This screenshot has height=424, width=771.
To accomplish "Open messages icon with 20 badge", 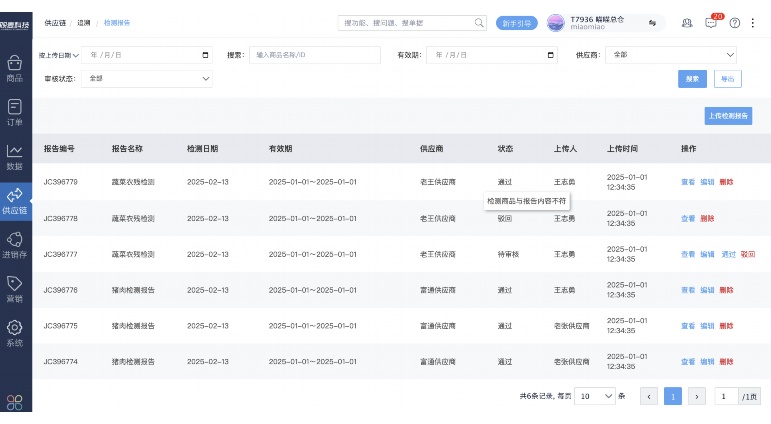I will click(712, 23).
